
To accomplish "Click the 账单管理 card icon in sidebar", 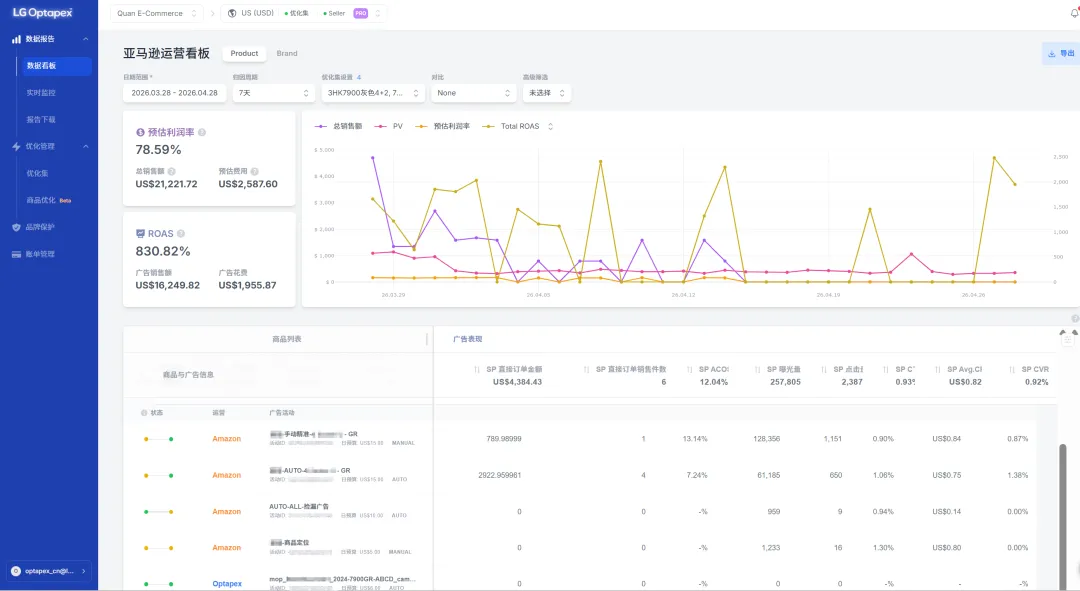I will tap(17, 254).
